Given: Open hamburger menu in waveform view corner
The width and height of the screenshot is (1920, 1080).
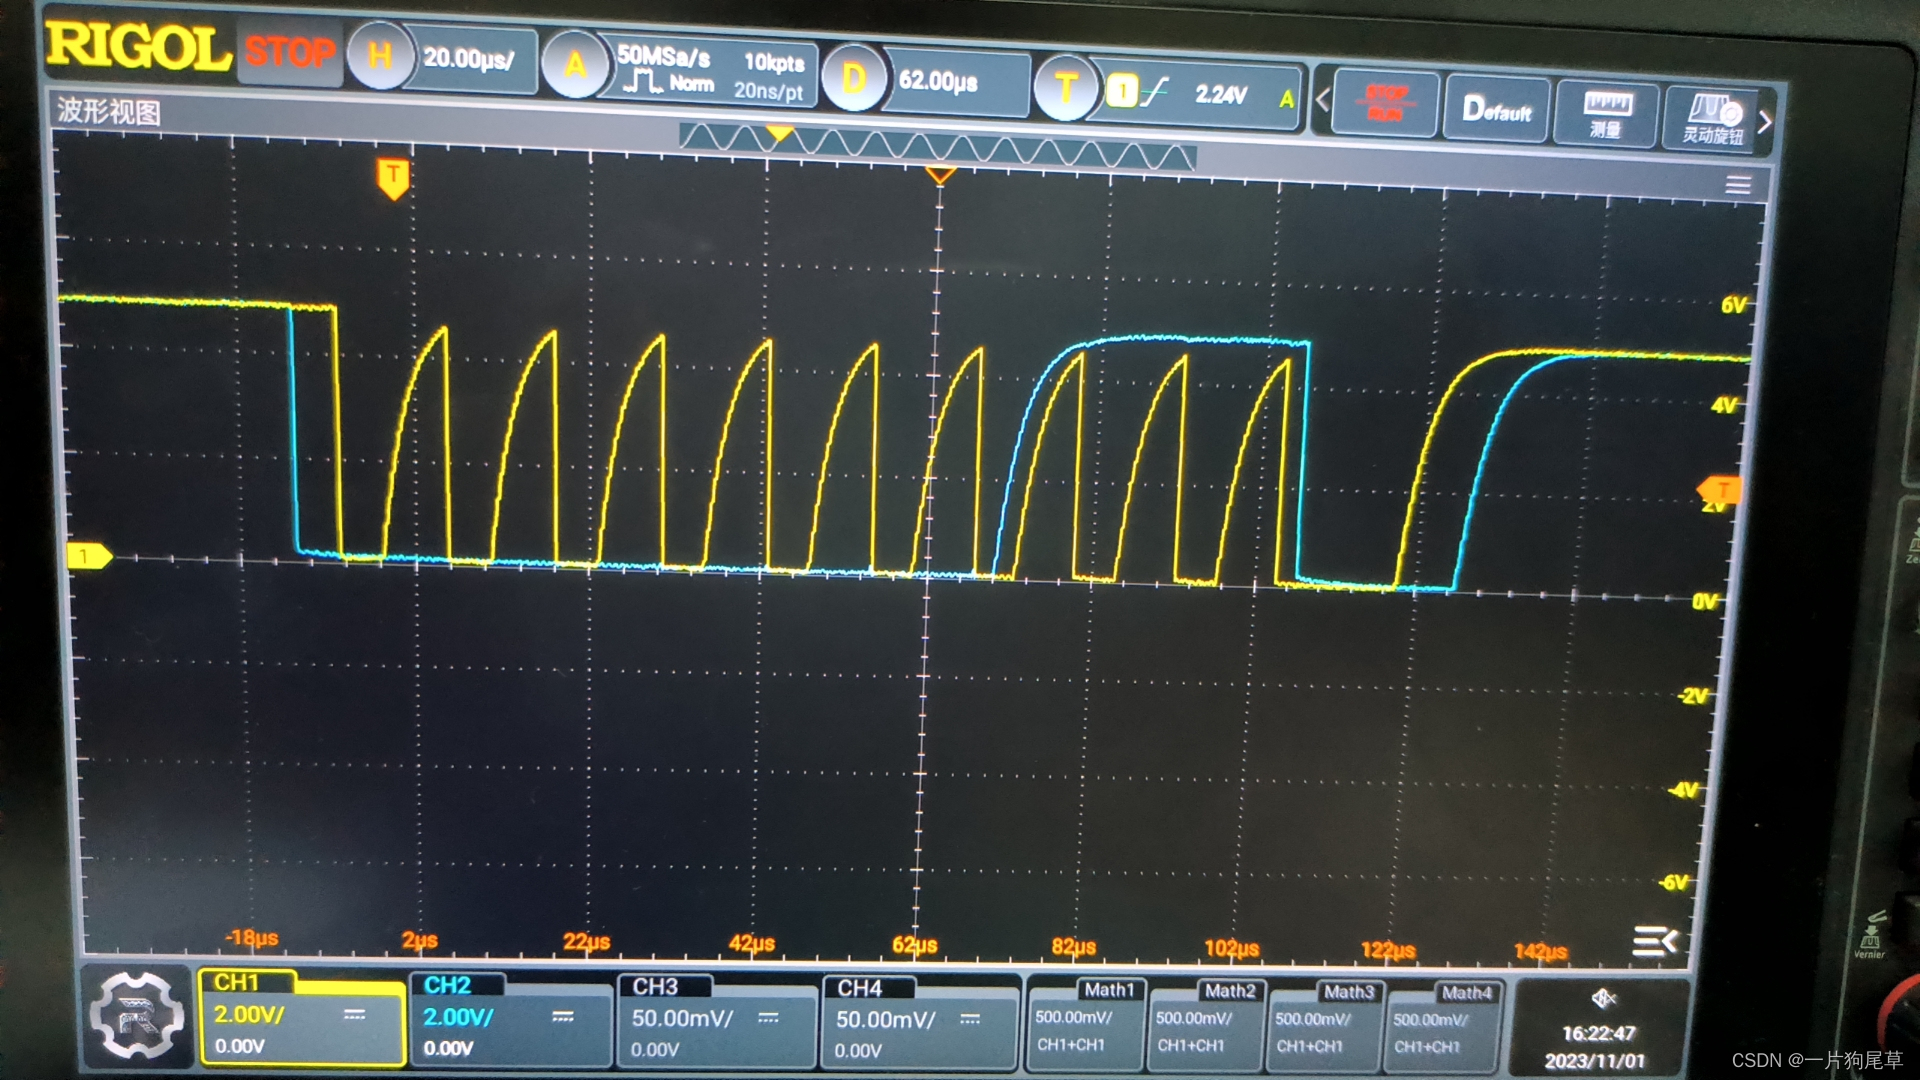Looking at the screenshot, I should 1738,185.
